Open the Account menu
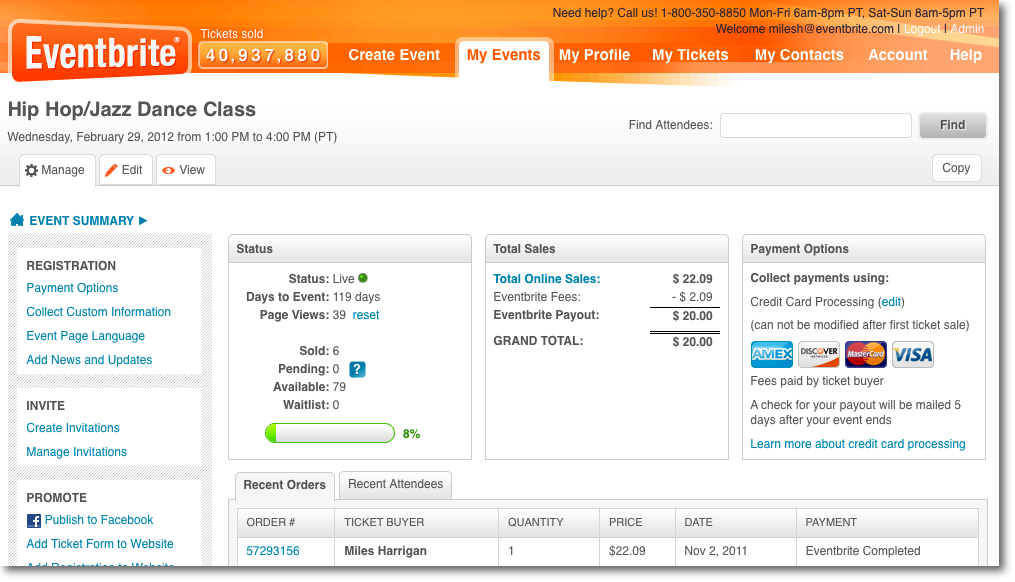The height and width of the screenshot is (582, 1015). click(898, 55)
